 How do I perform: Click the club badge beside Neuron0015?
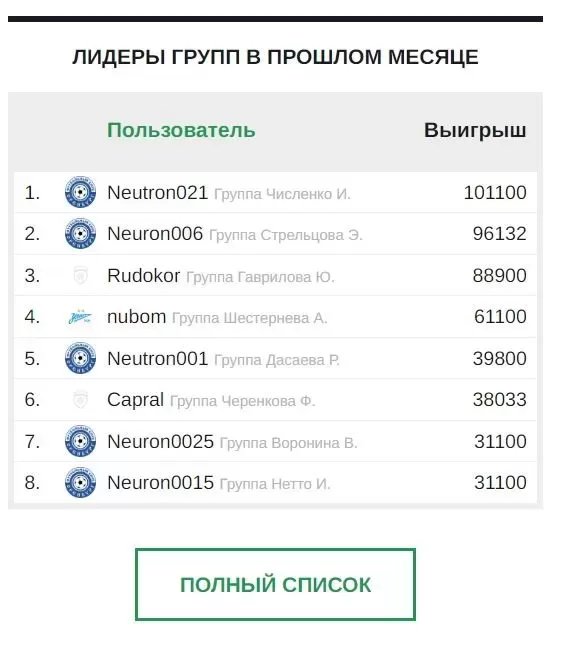point(80,482)
